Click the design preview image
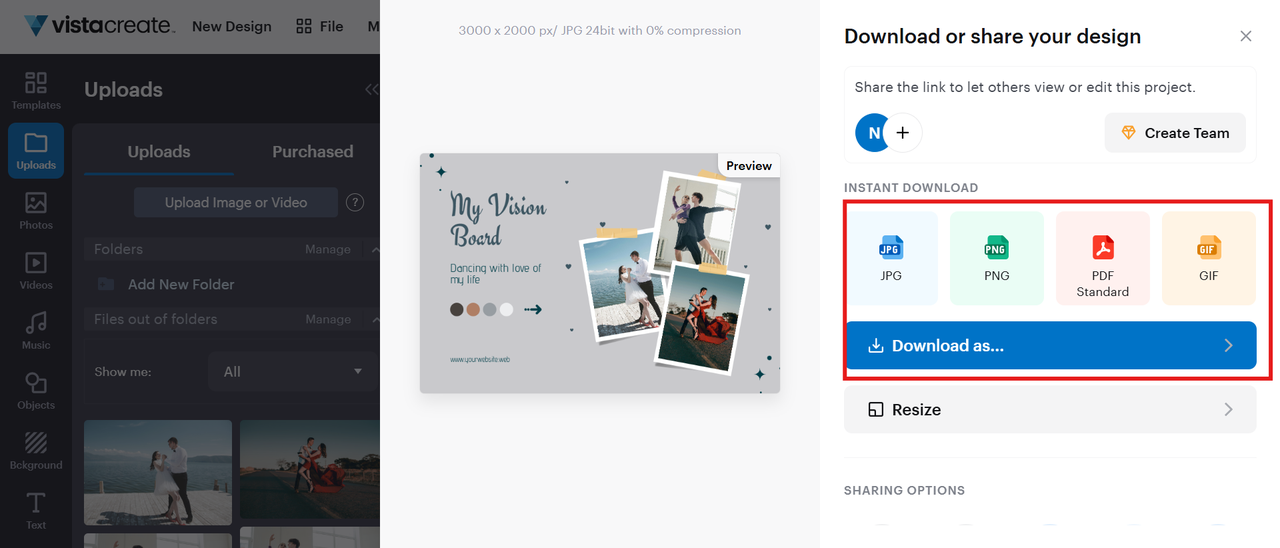This screenshot has height=548, width=1280. point(599,273)
